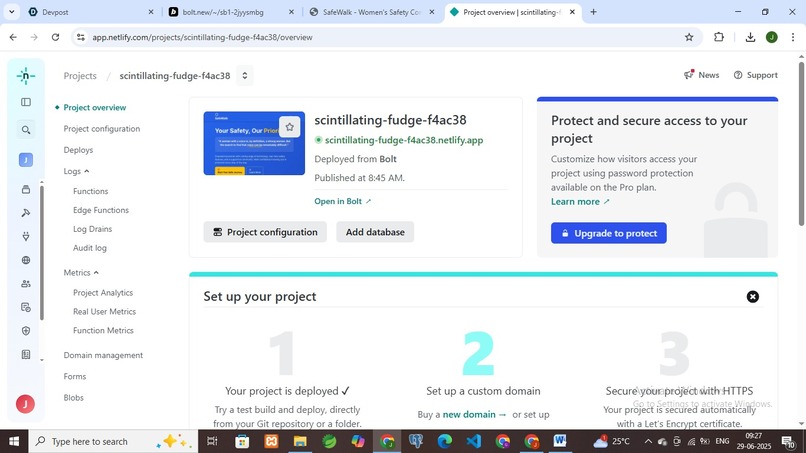The image size is (806, 453).
Task: Open the building billing icon in sidebar
Action: (x=26, y=355)
